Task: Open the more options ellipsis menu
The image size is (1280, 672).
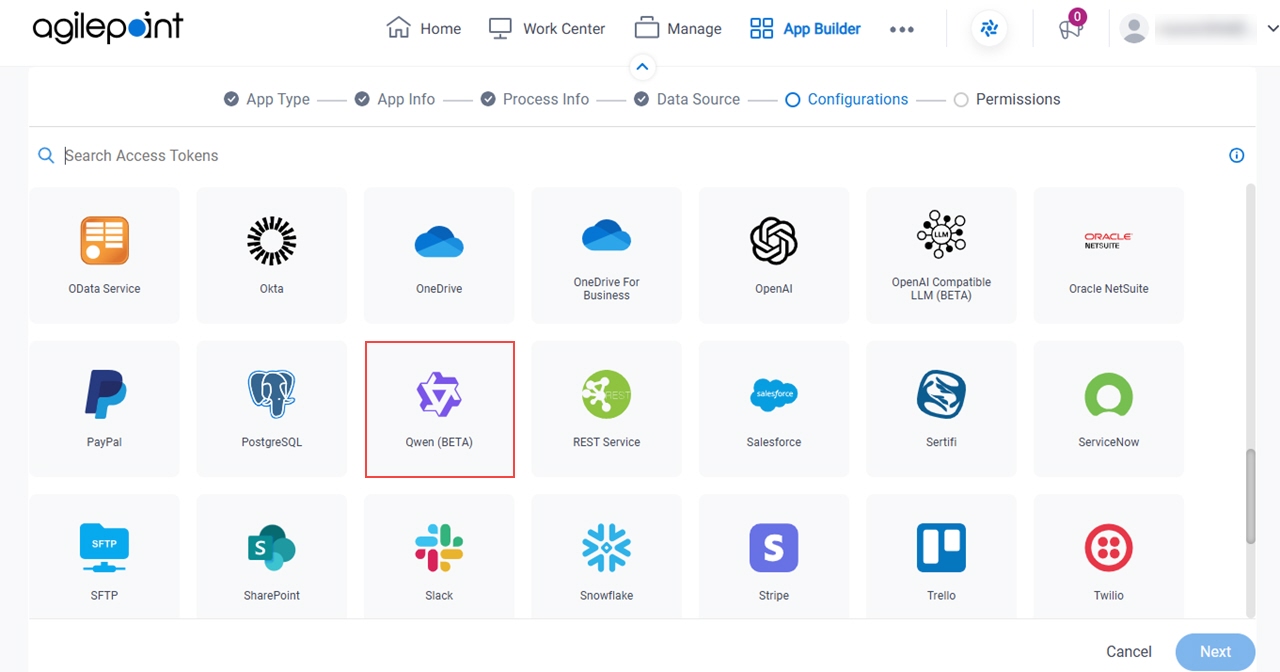Action: point(902,29)
